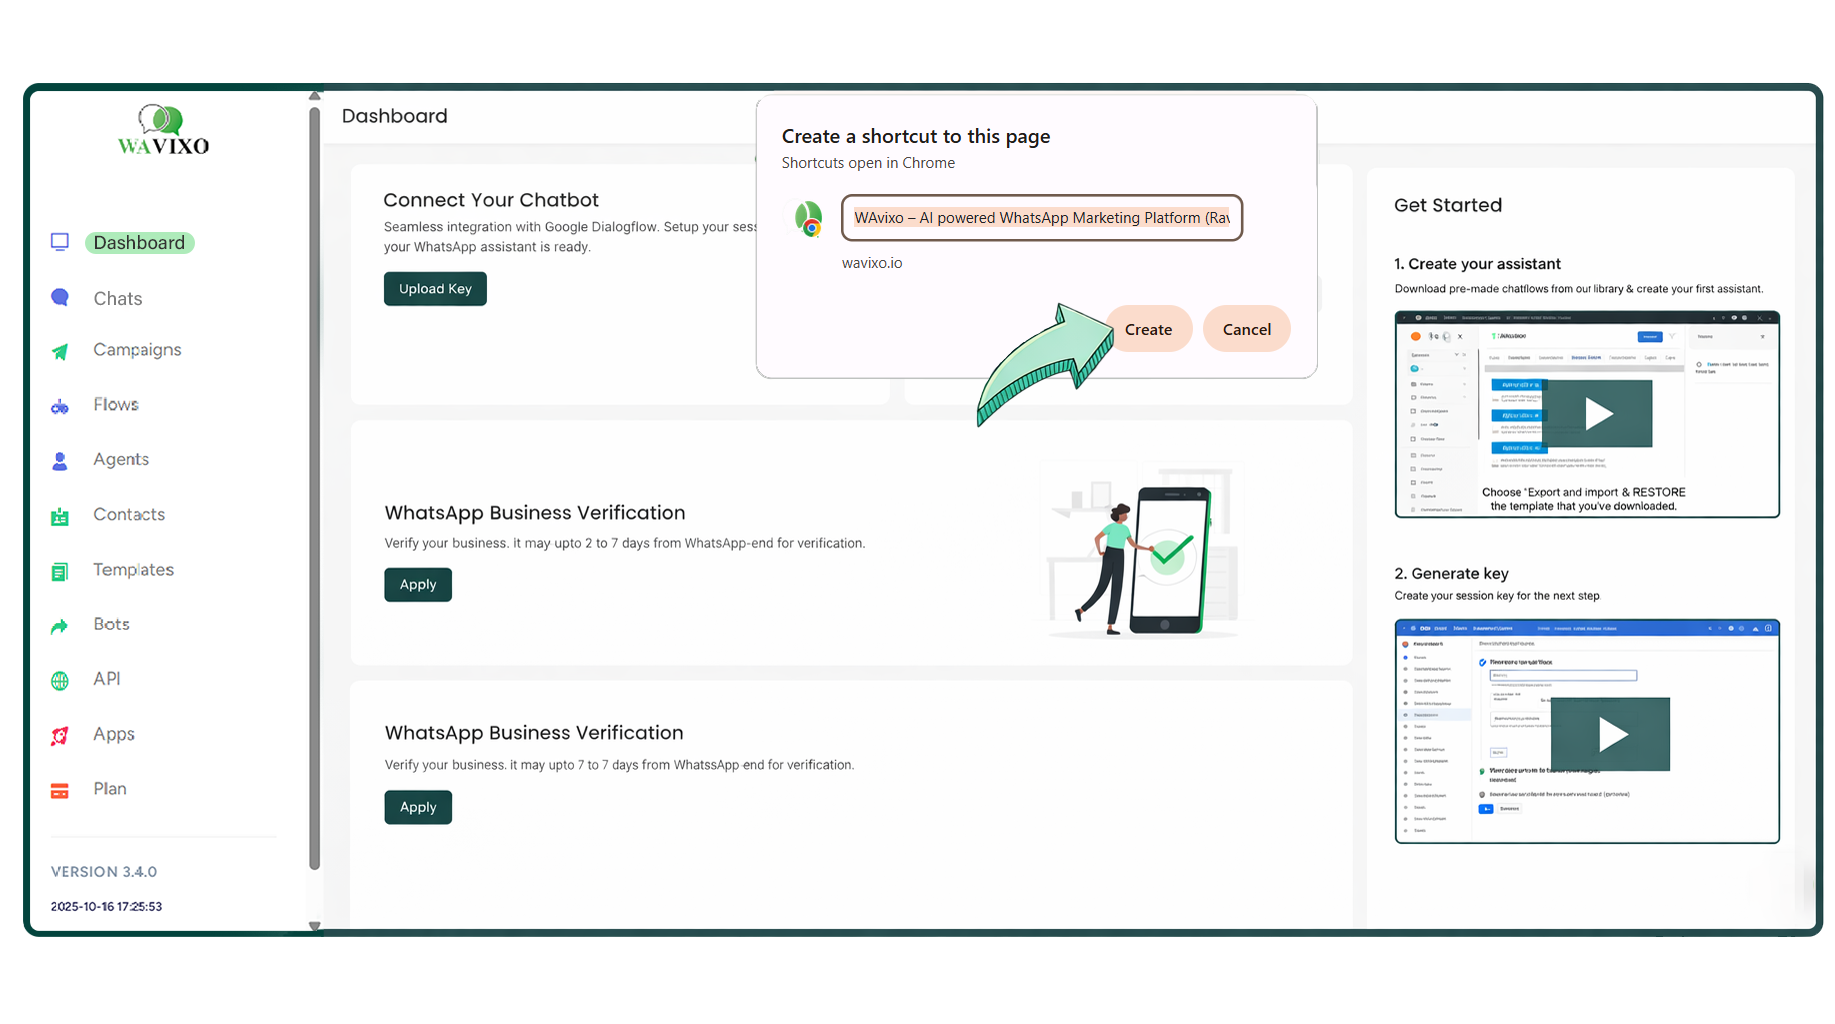Click the Templates document icon
The image size is (1835, 1024).
[x=60, y=571]
